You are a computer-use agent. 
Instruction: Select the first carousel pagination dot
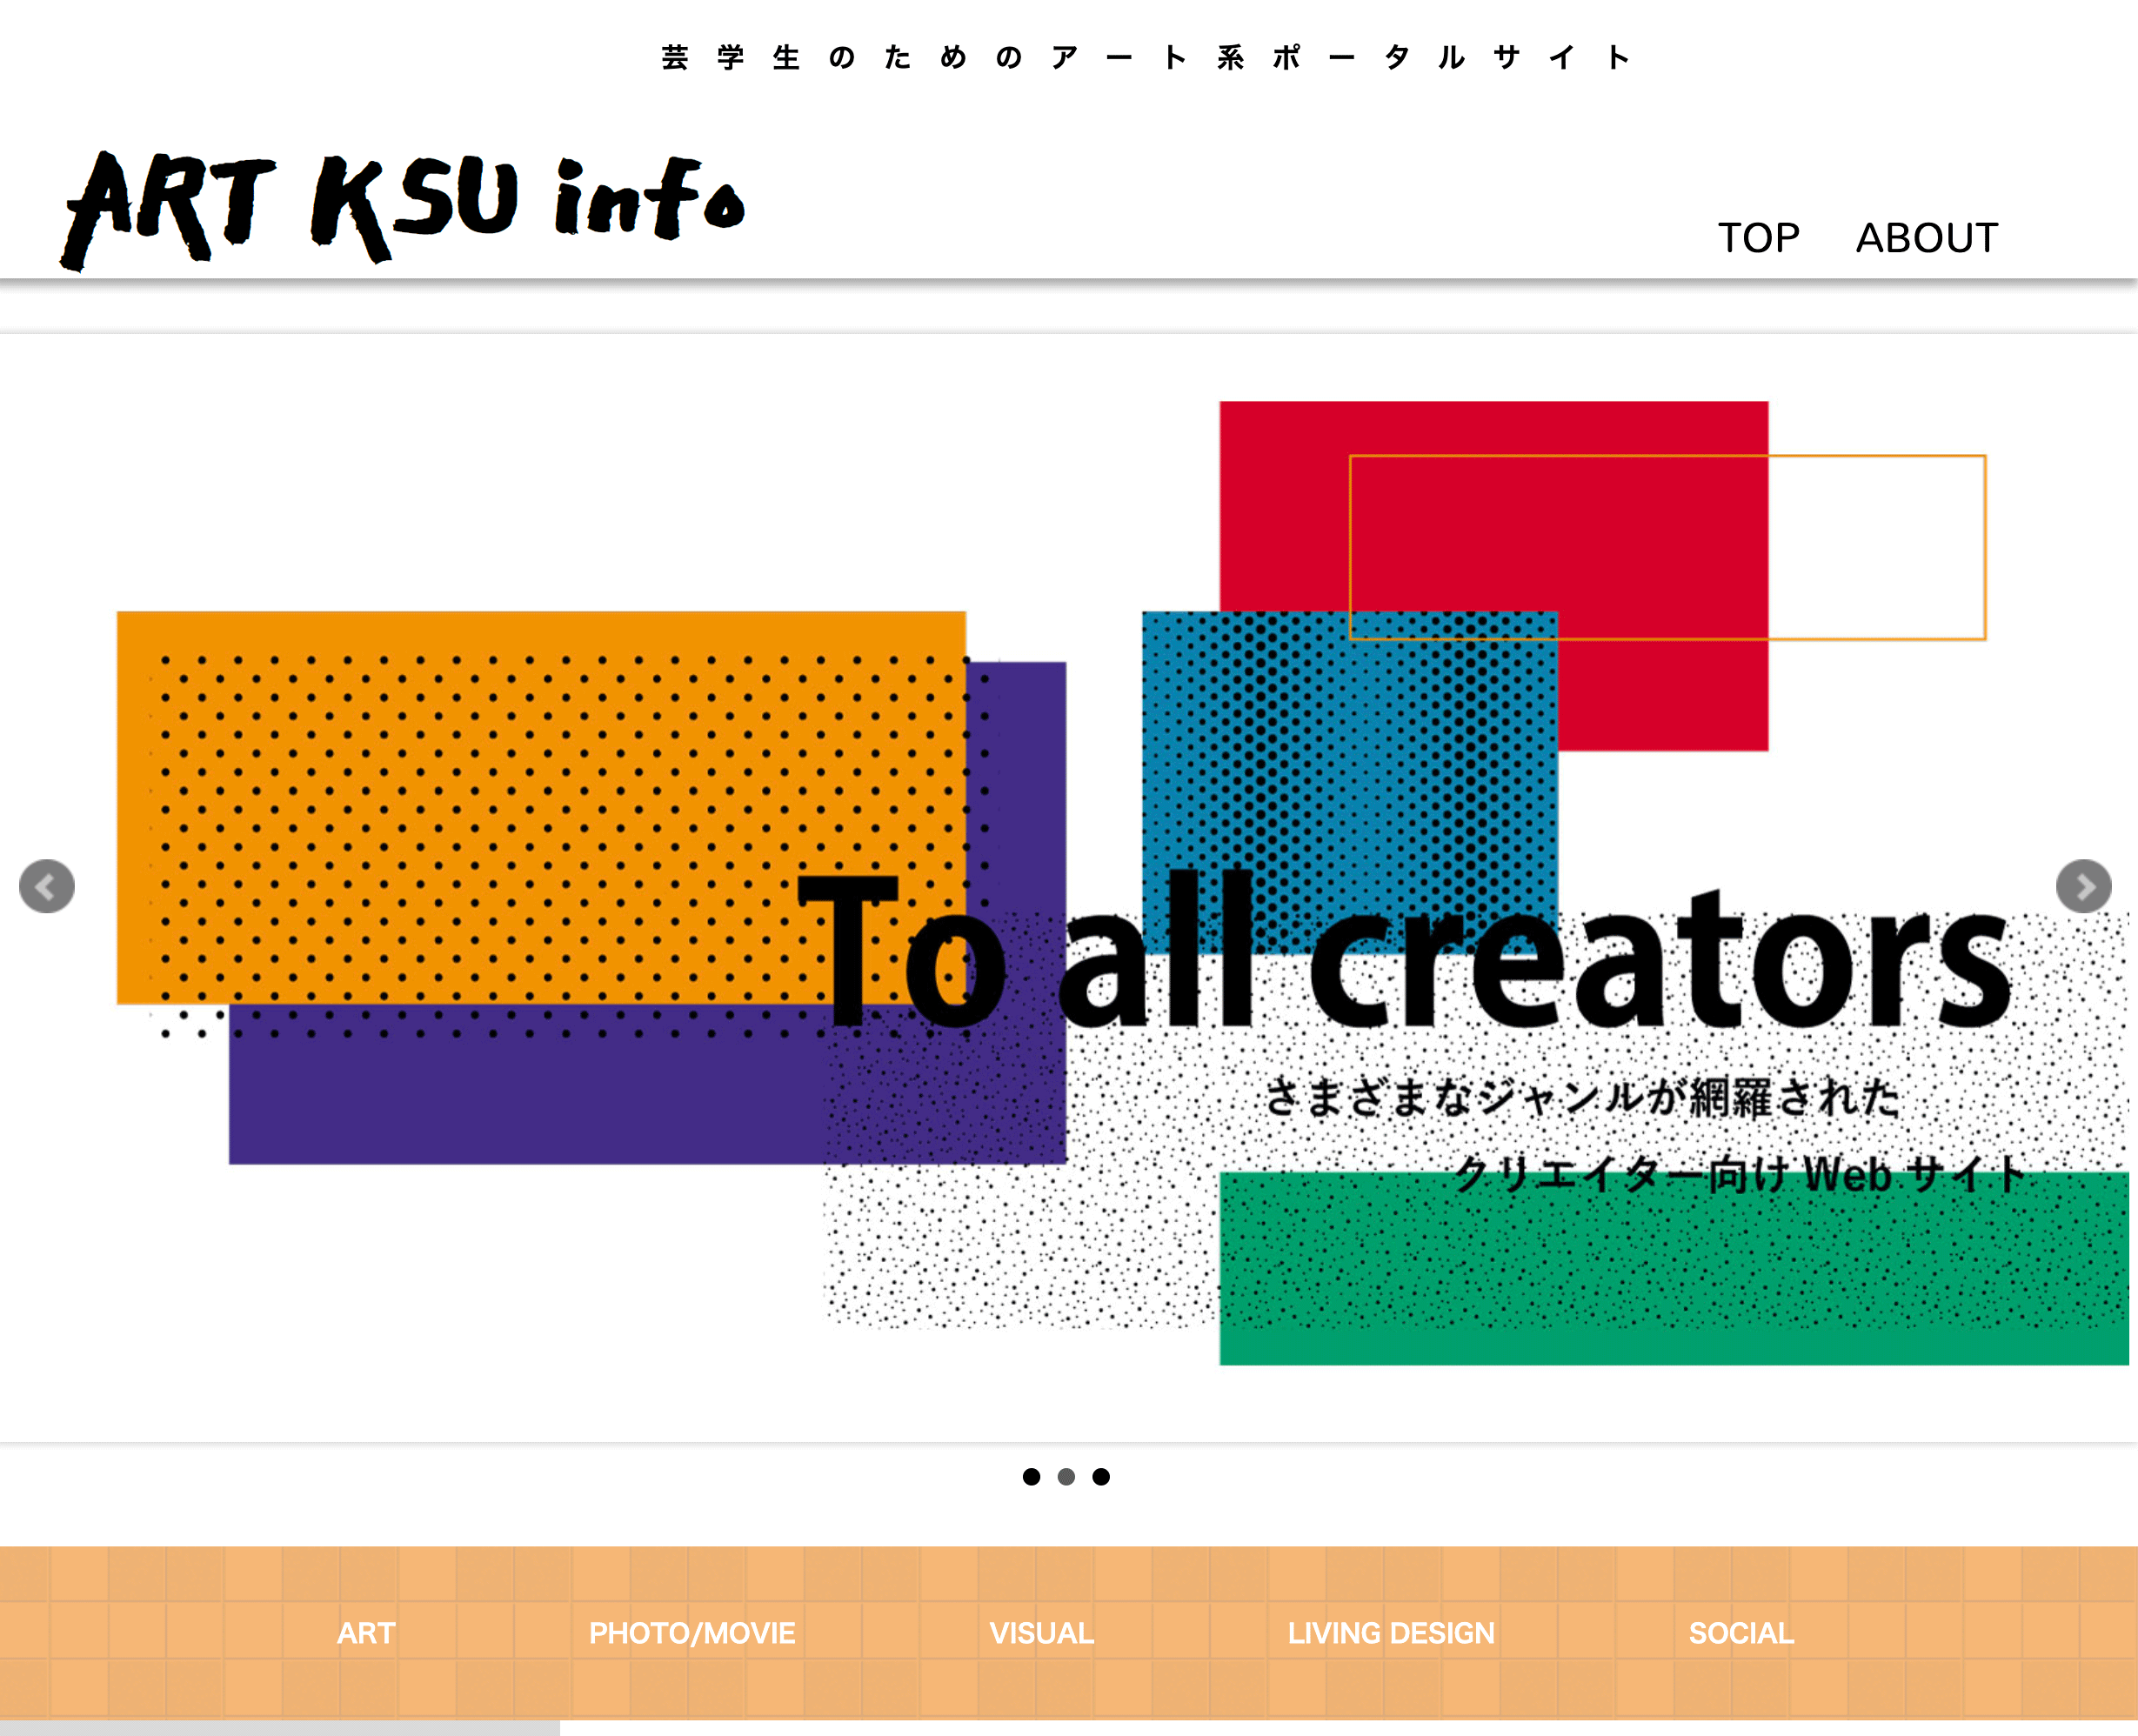[x=1031, y=1476]
